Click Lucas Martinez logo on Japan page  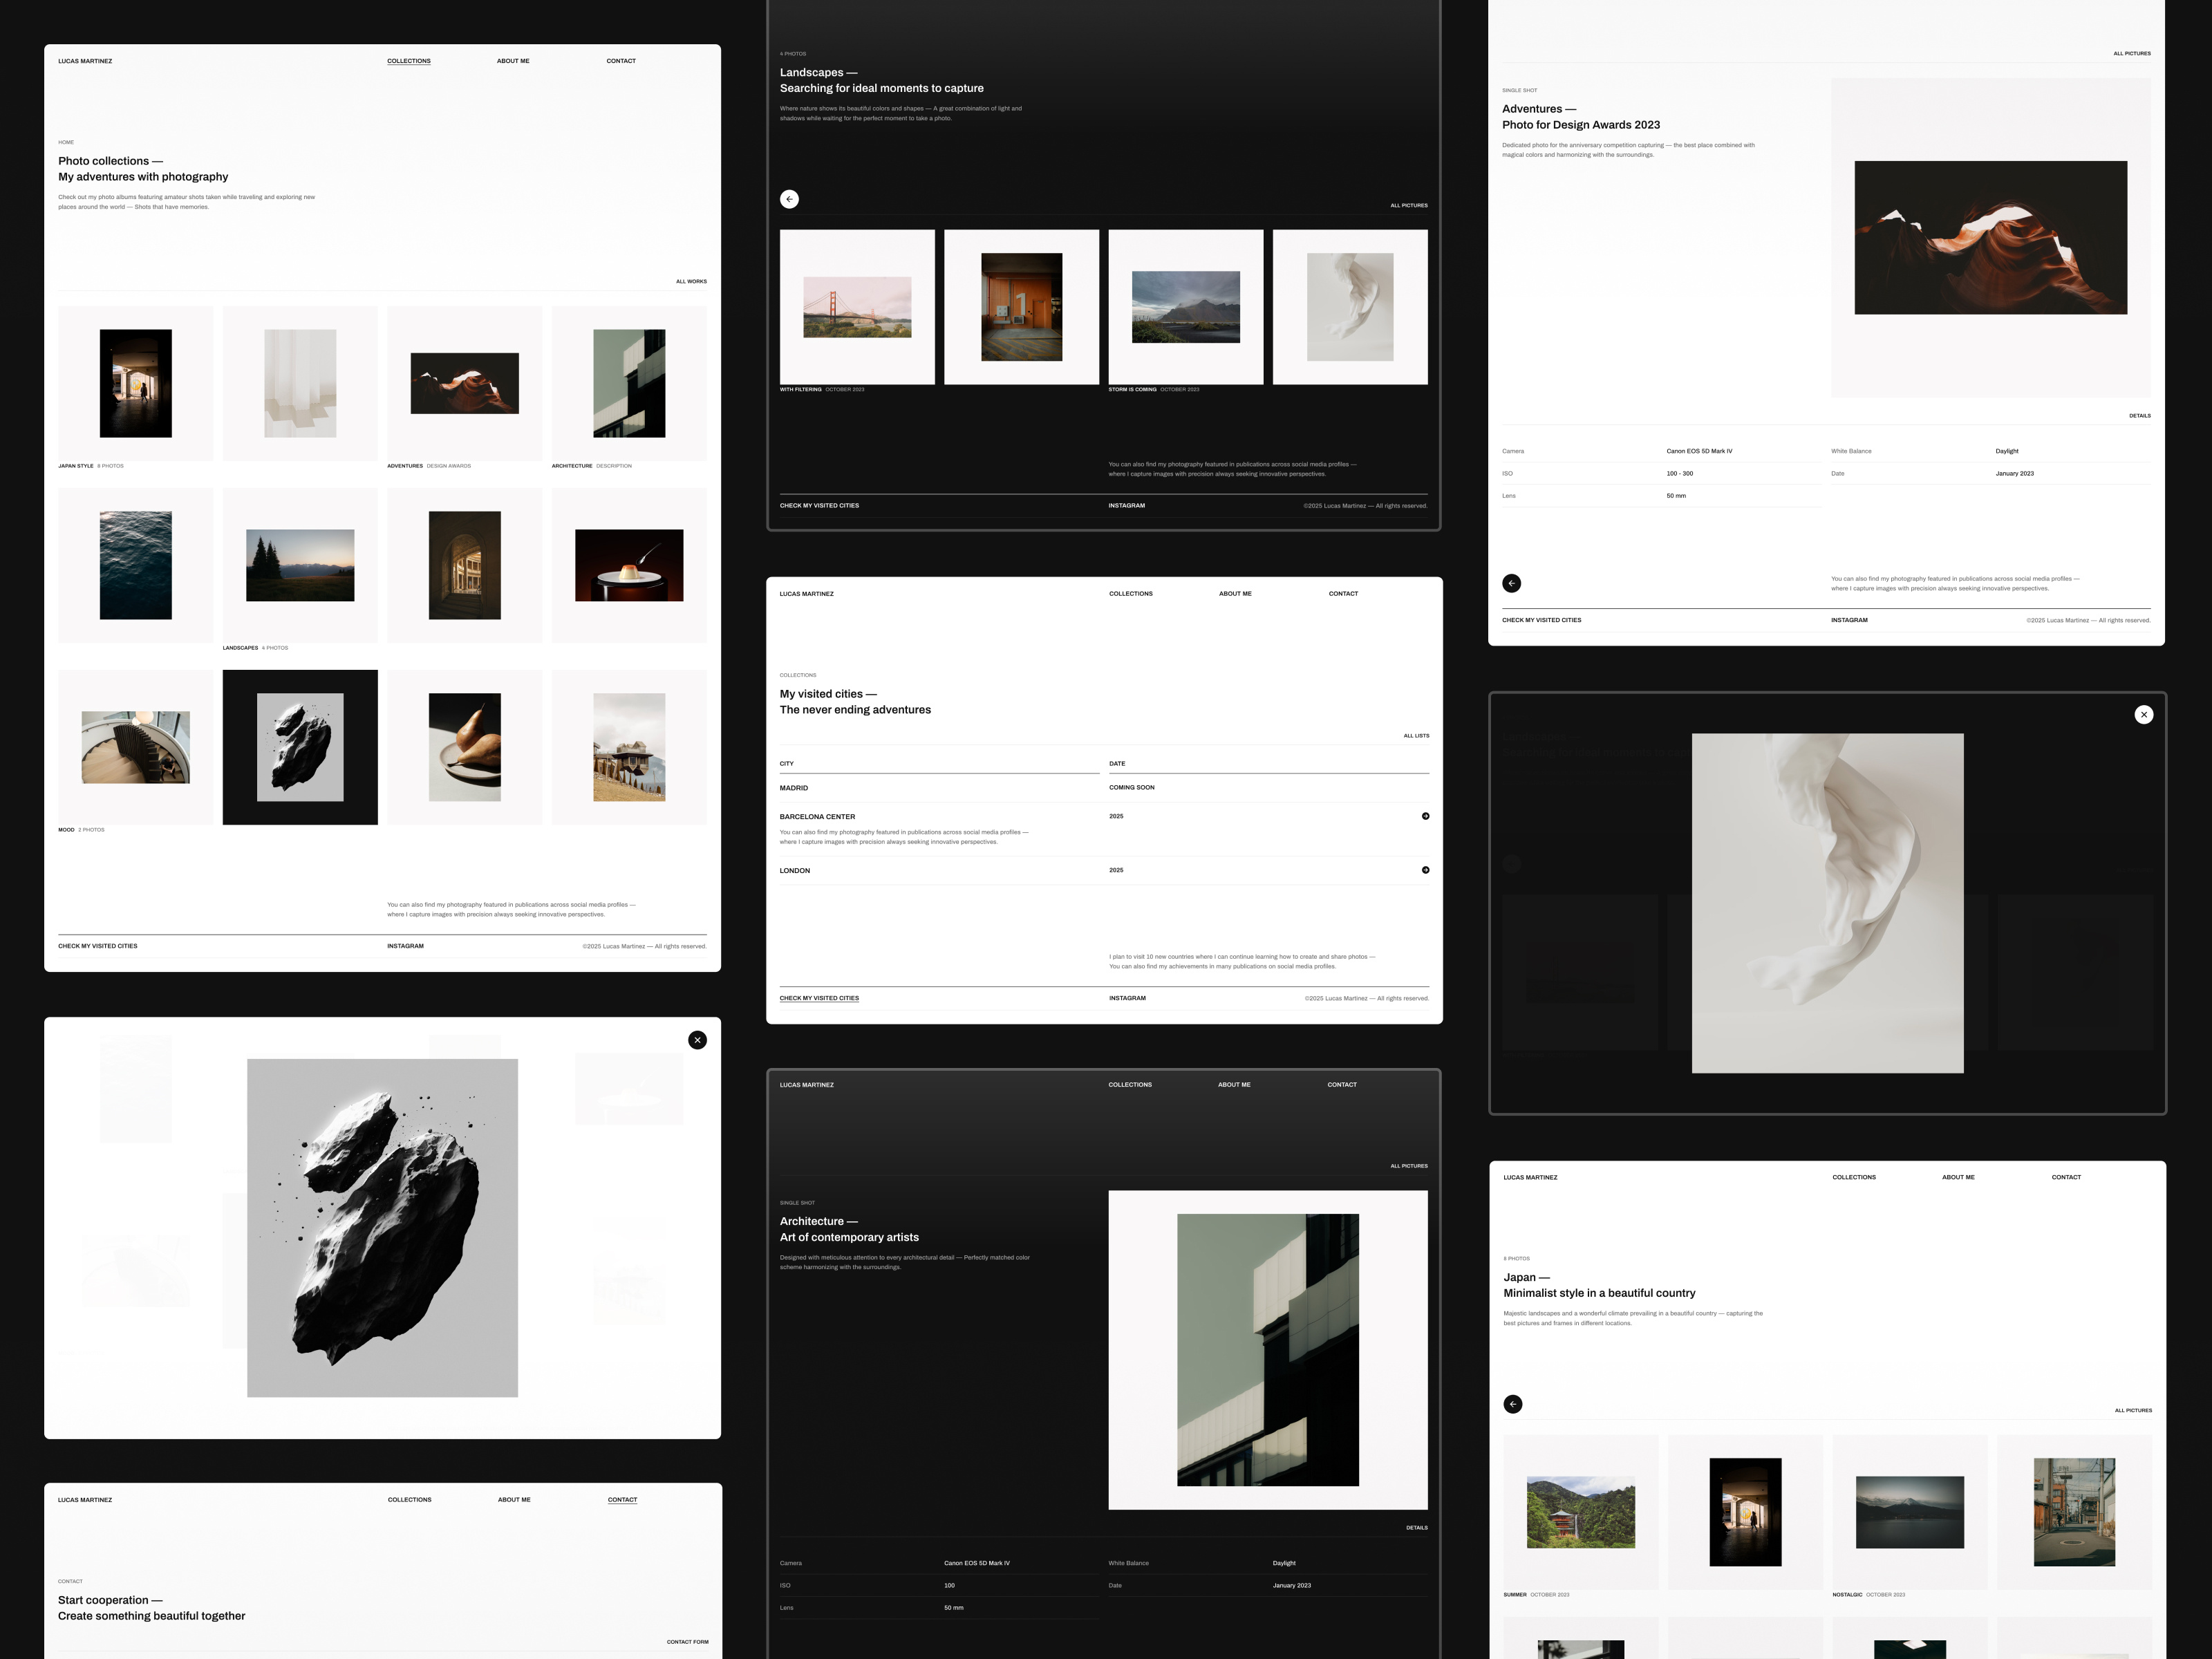(1530, 1177)
